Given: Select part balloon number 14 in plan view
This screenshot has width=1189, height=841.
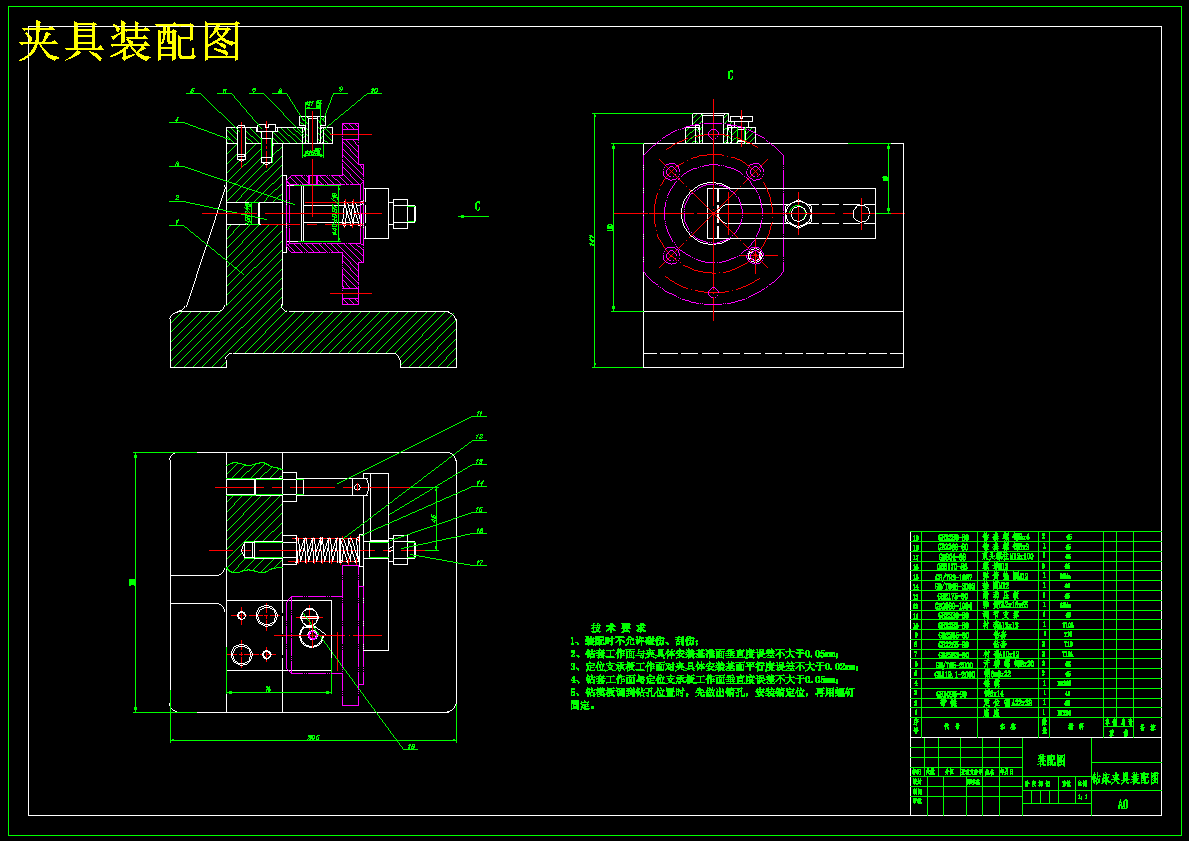Looking at the screenshot, I should click(x=481, y=484).
